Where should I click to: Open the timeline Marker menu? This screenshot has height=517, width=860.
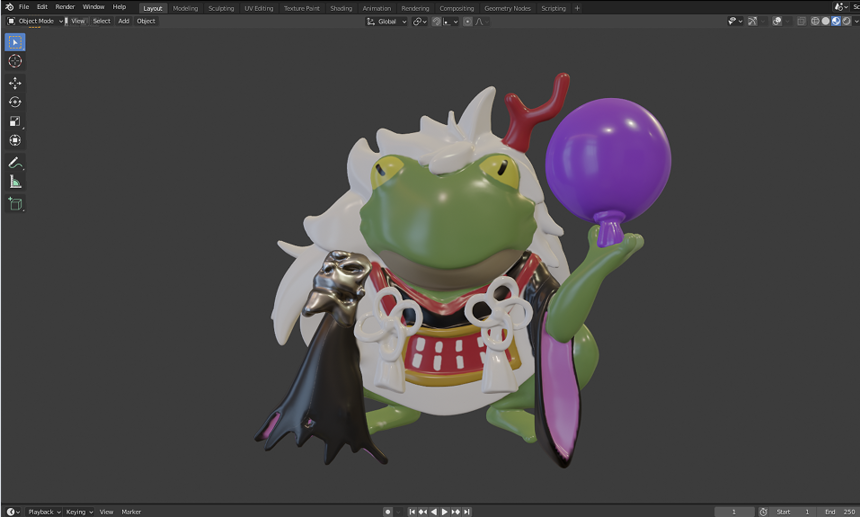(131, 512)
